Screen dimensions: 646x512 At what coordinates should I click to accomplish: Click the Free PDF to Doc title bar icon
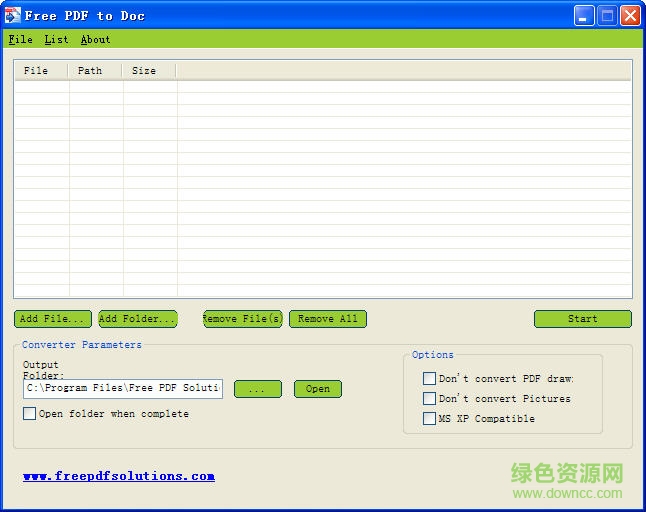point(12,15)
